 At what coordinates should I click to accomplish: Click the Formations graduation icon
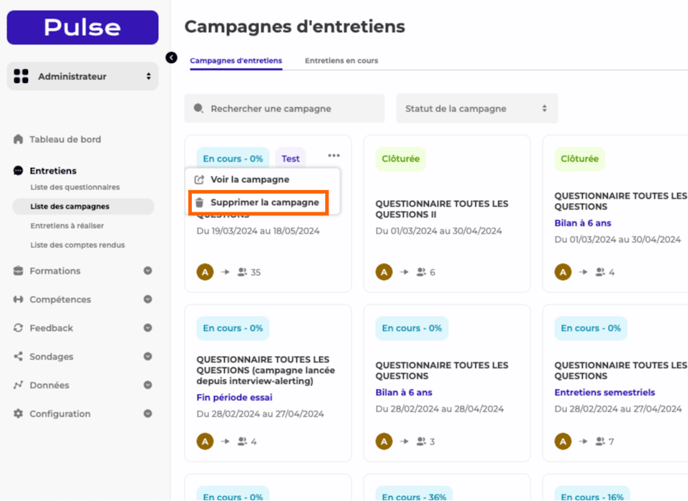(18, 271)
